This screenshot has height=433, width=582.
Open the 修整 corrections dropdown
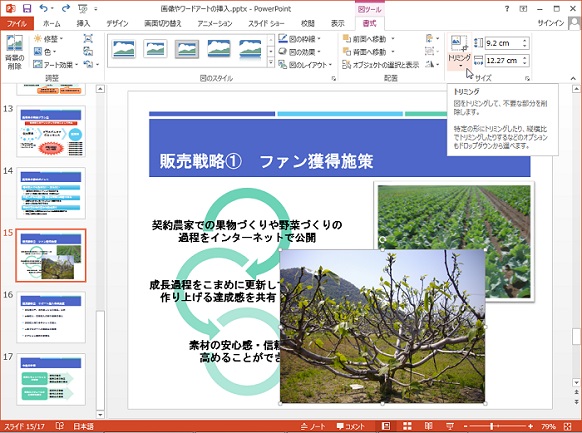49,39
